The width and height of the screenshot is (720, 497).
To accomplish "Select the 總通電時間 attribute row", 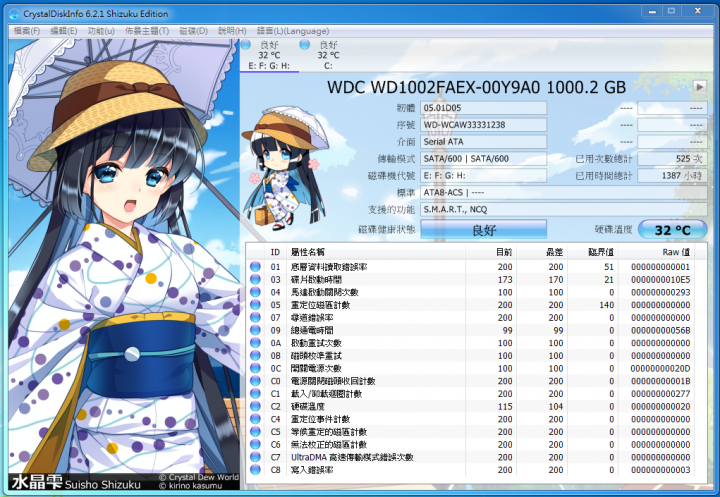I will (470, 330).
